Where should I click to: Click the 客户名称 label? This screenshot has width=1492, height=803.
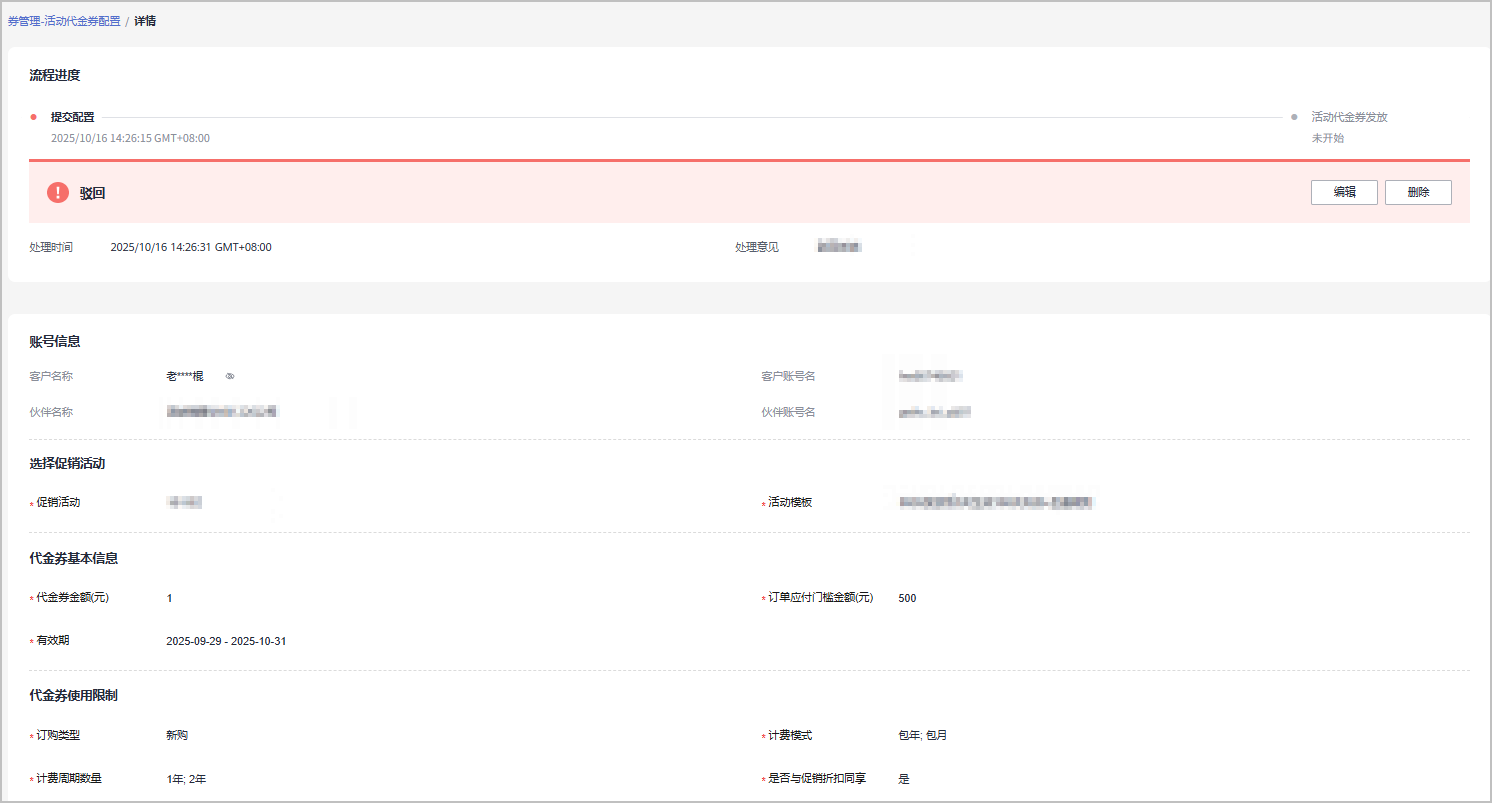51,377
